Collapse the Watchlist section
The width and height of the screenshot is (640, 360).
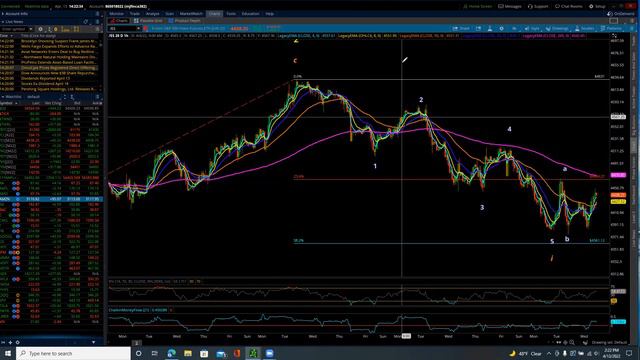(3, 97)
